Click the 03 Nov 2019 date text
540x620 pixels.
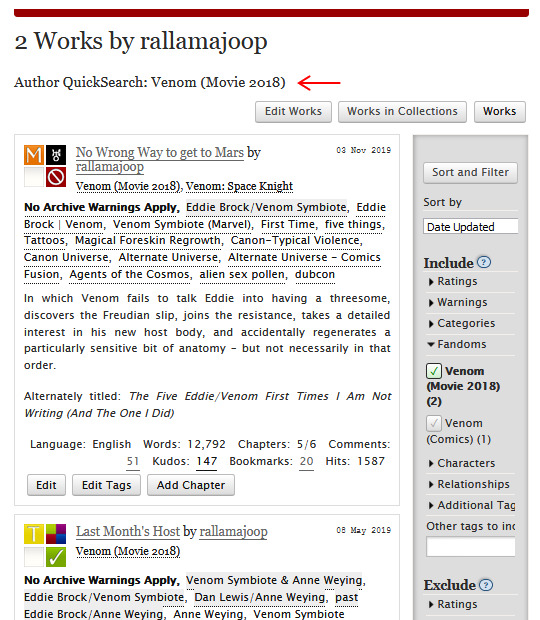point(364,150)
